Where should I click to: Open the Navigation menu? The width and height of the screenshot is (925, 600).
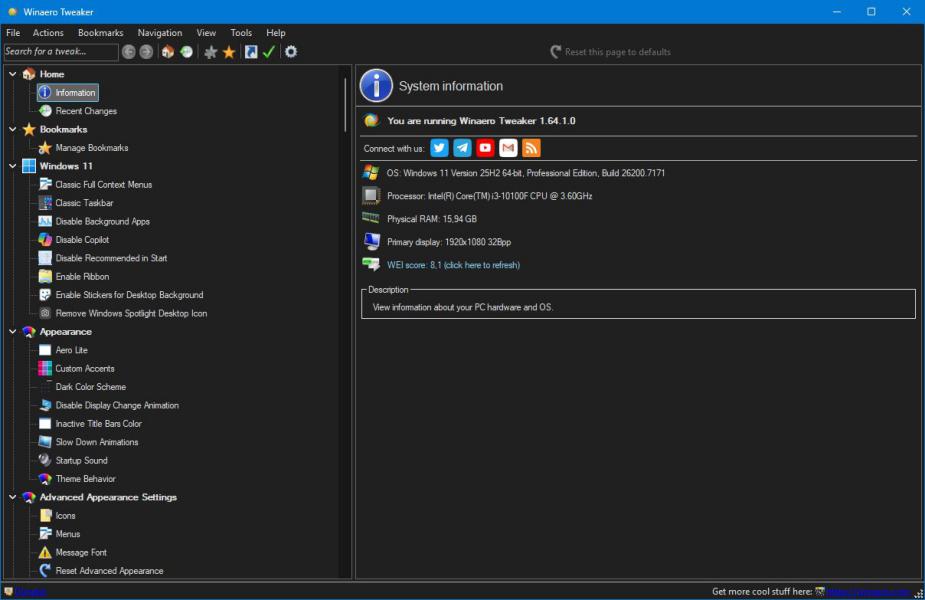coord(160,33)
